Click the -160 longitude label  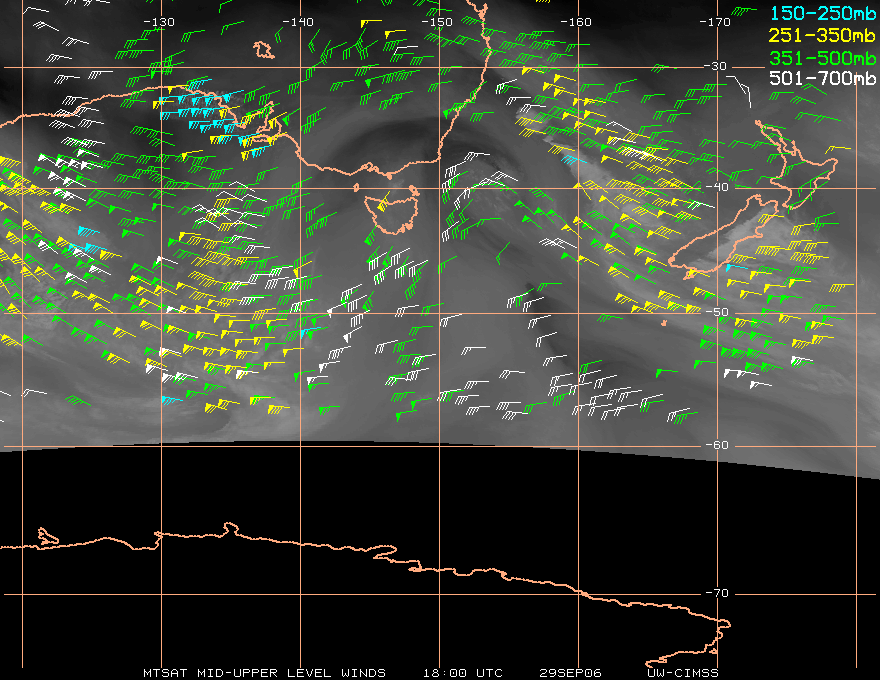click(576, 22)
